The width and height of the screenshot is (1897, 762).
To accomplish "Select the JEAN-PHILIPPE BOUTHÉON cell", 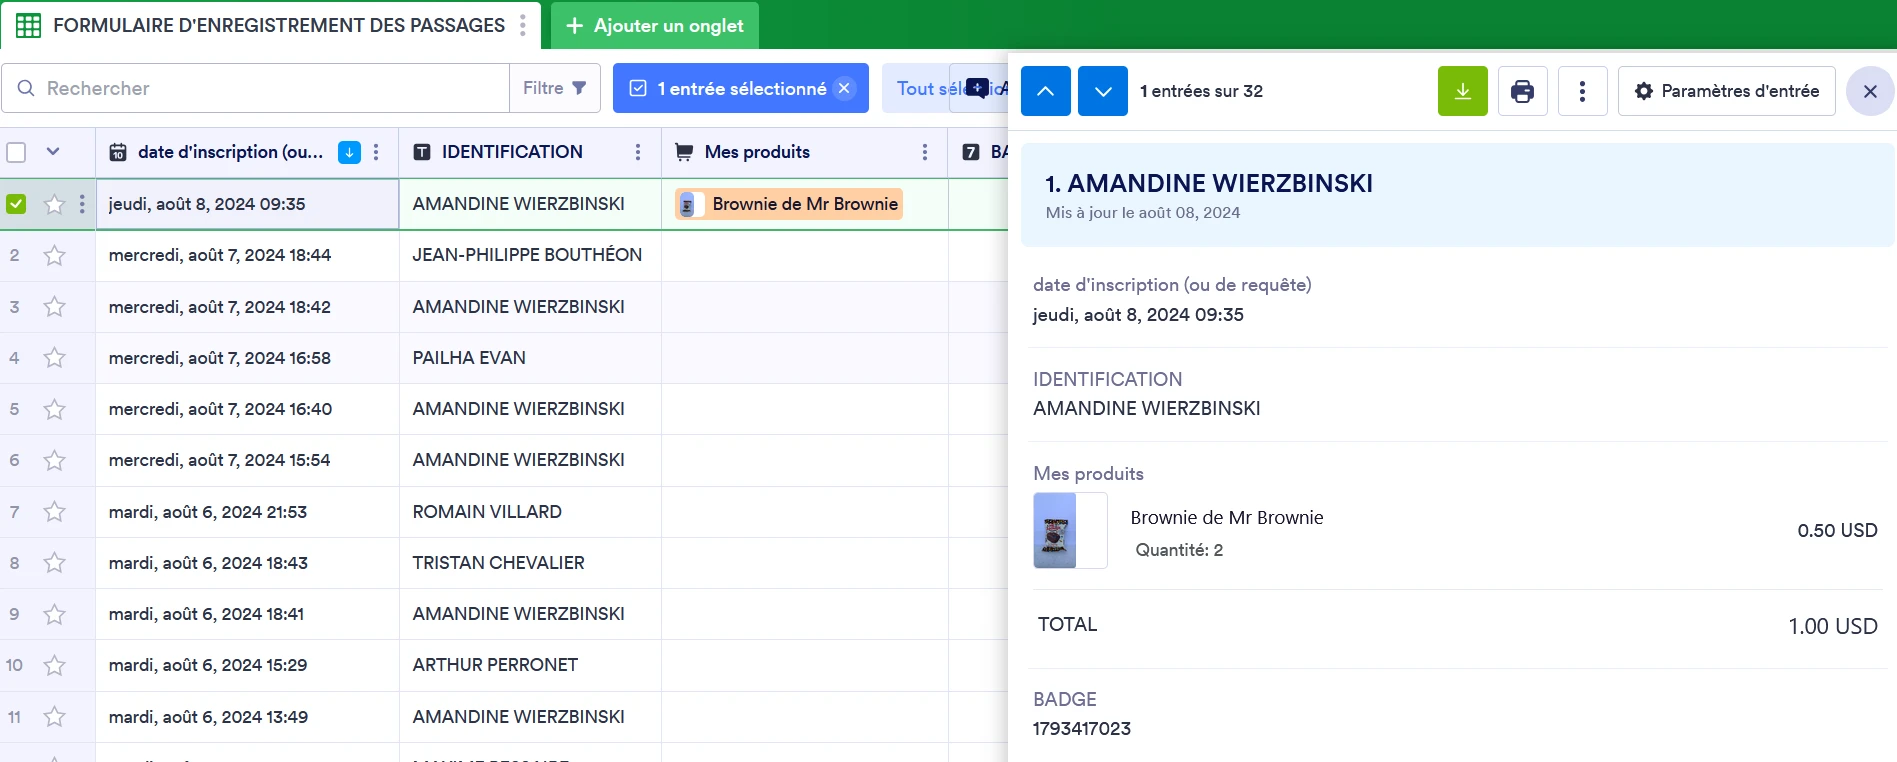I will click(x=530, y=255).
